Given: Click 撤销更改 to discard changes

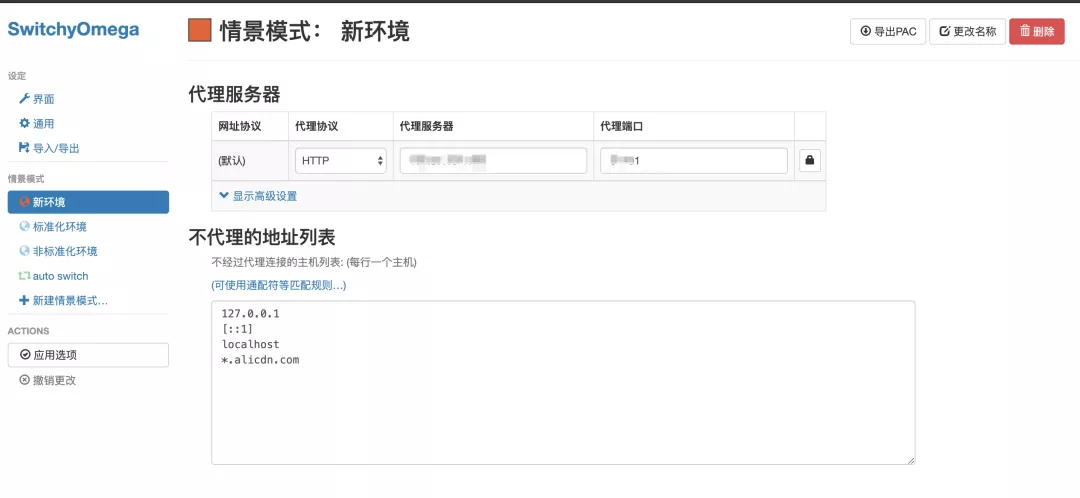Looking at the screenshot, I should (x=48, y=380).
